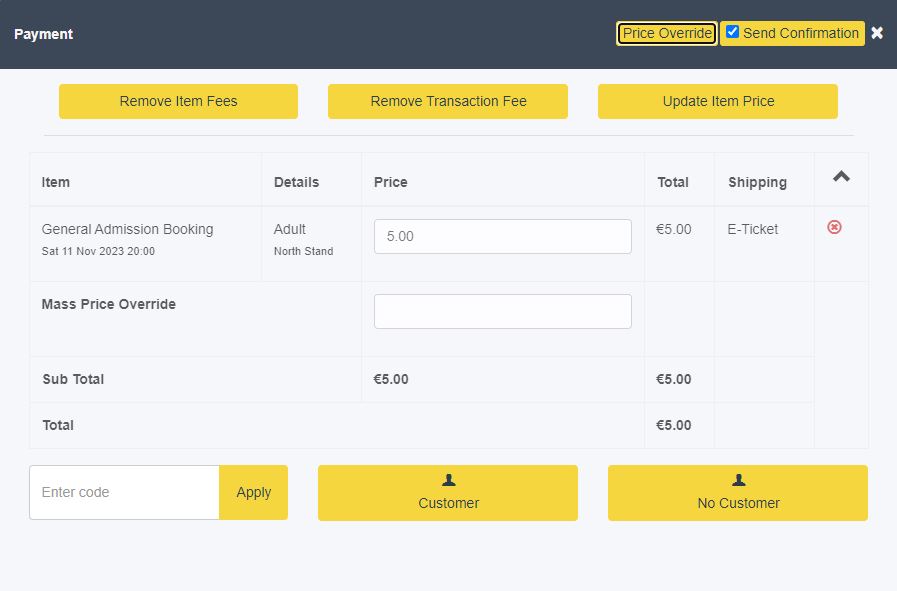
Task: Toggle the Price Override button
Action: pos(667,33)
